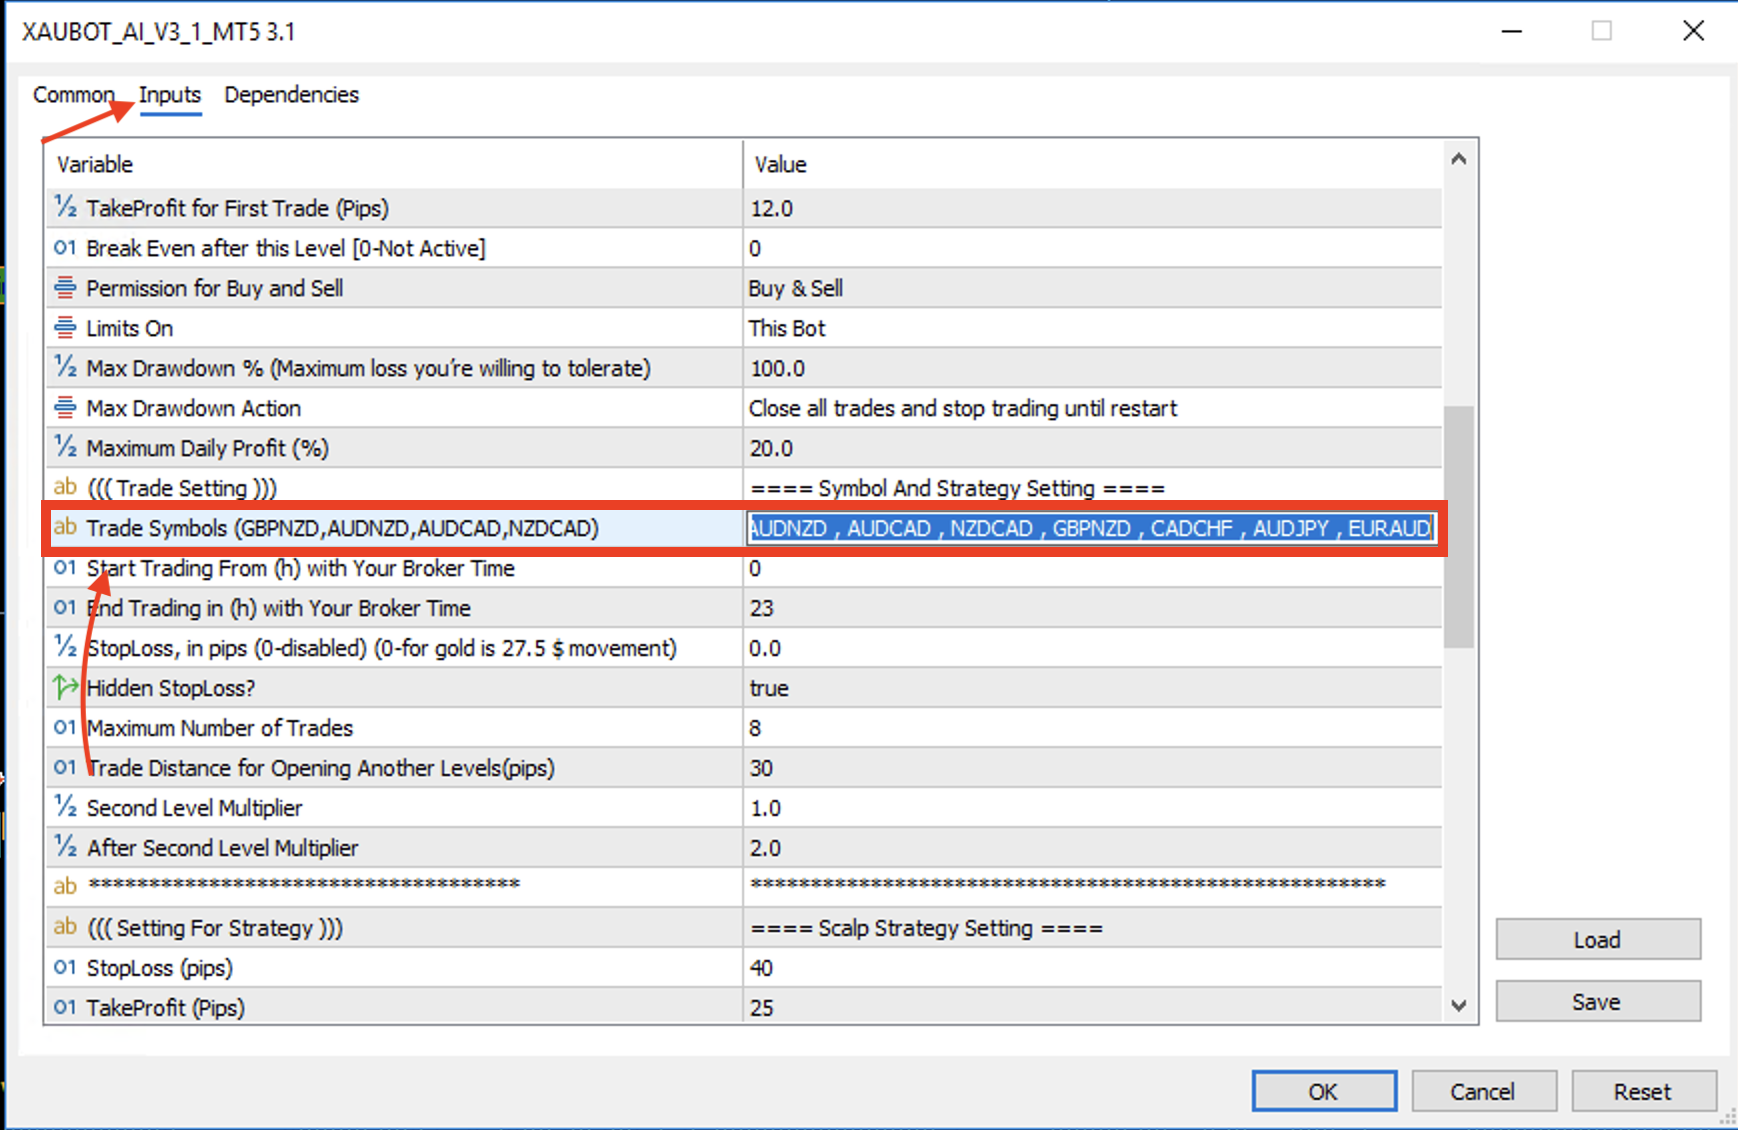The height and width of the screenshot is (1130, 1738).
Task: Open the Limits On 'This Bot' value dropdown
Action: click(x=1092, y=328)
